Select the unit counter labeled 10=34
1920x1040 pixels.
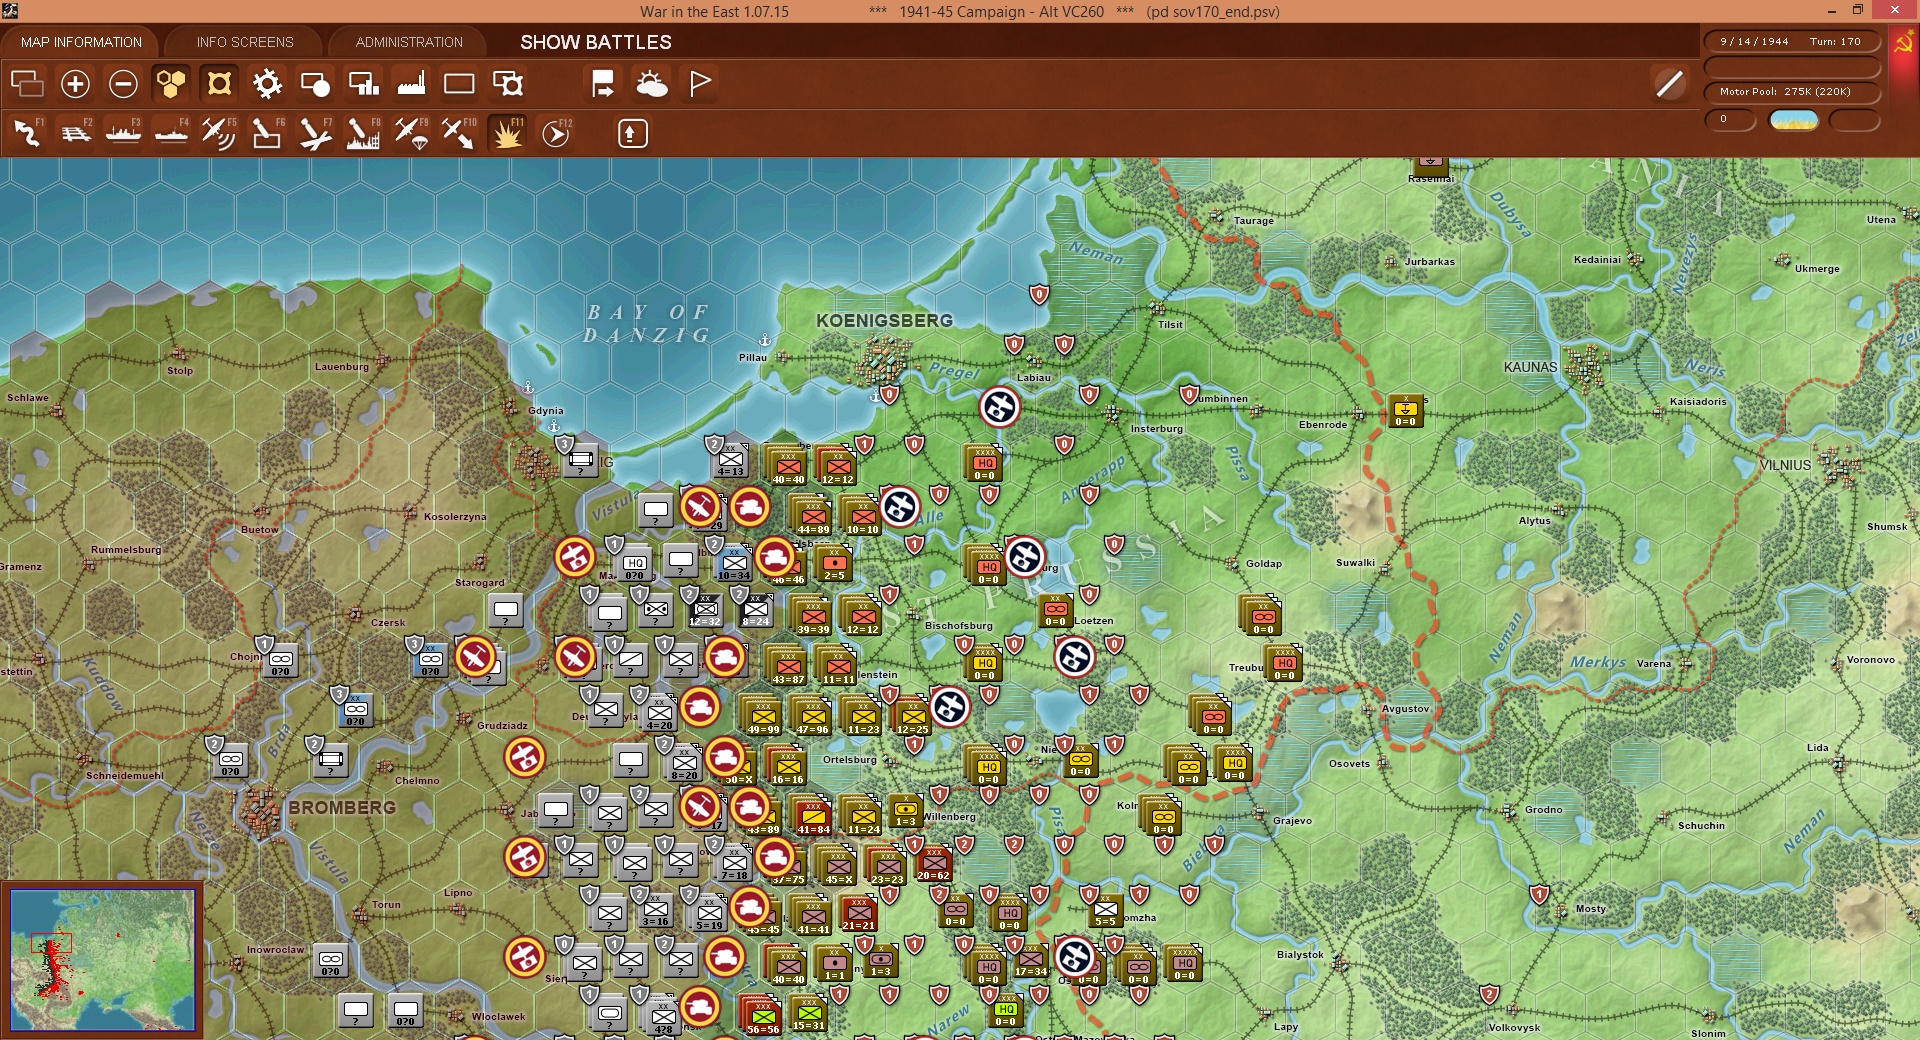pos(734,563)
